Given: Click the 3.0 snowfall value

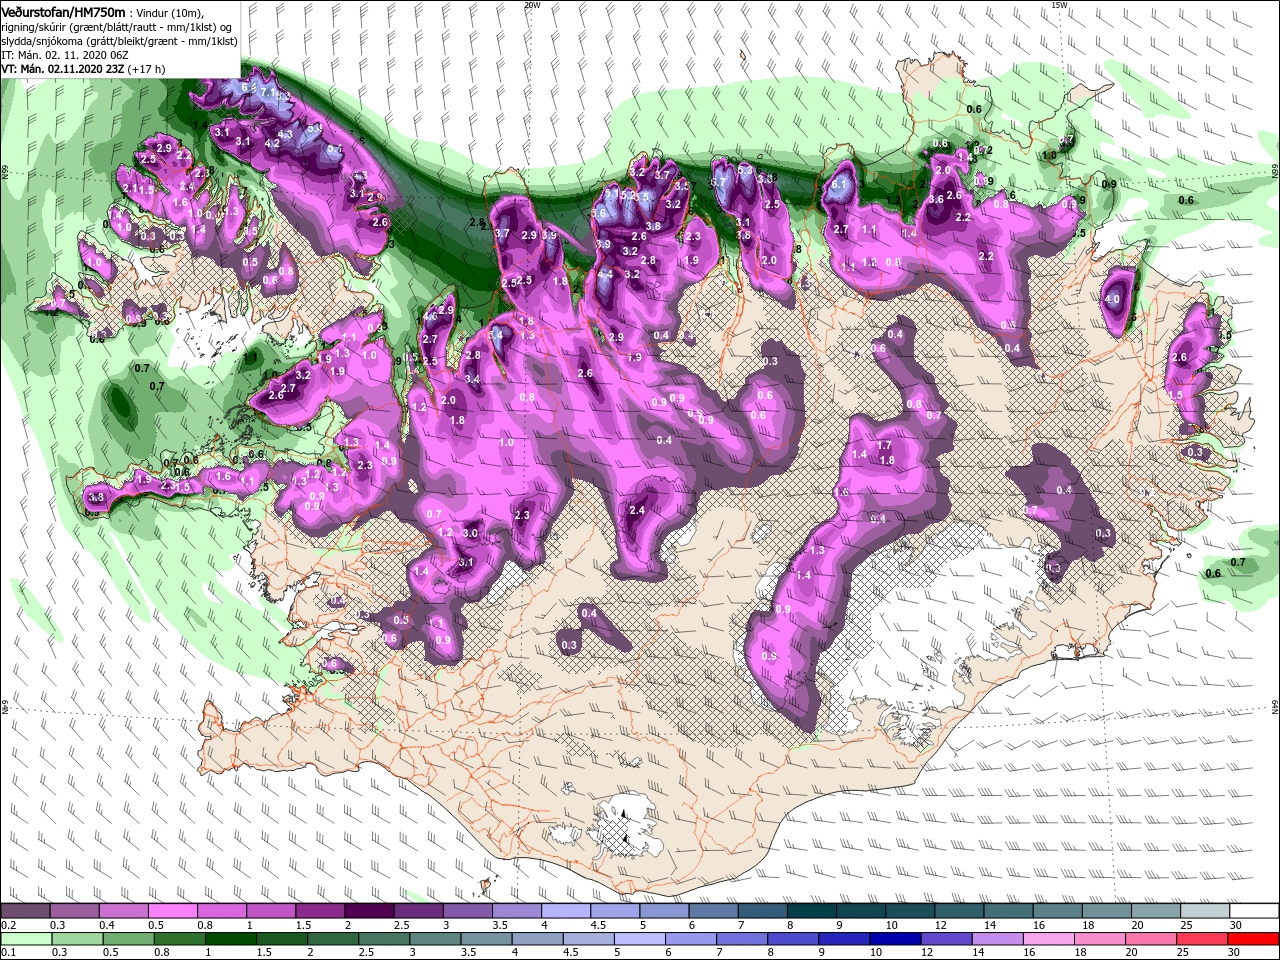Looking at the screenshot, I should (470, 534).
